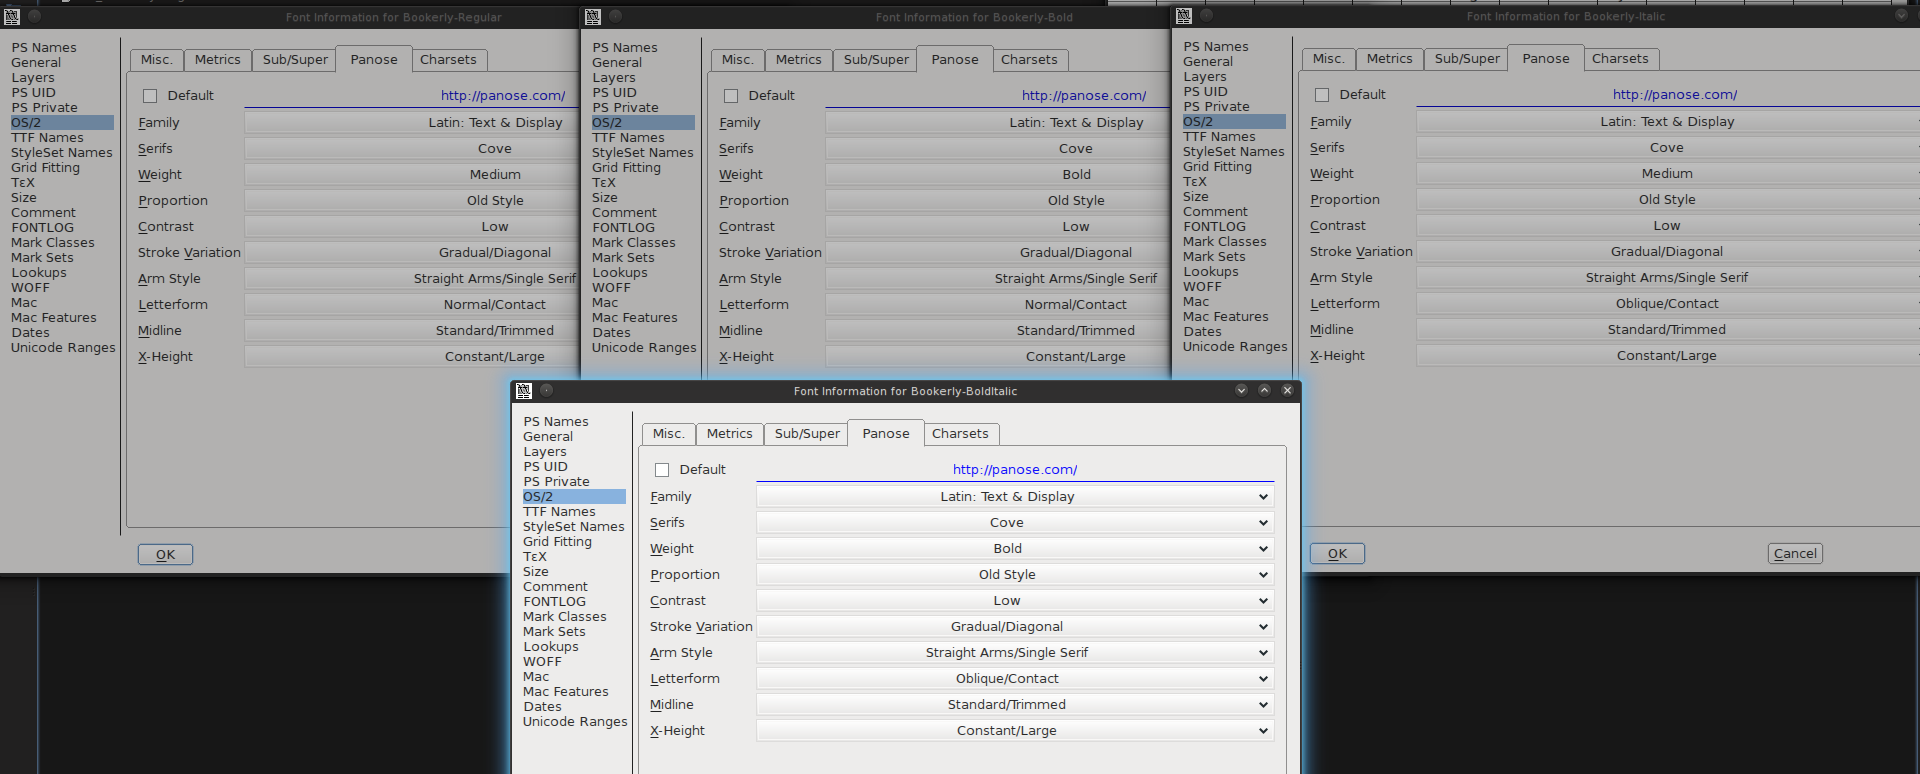Image resolution: width=1920 pixels, height=774 pixels.
Task: Open the panose.com link in Bookerly-BoldItalic
Action: tap(1014, 470)
